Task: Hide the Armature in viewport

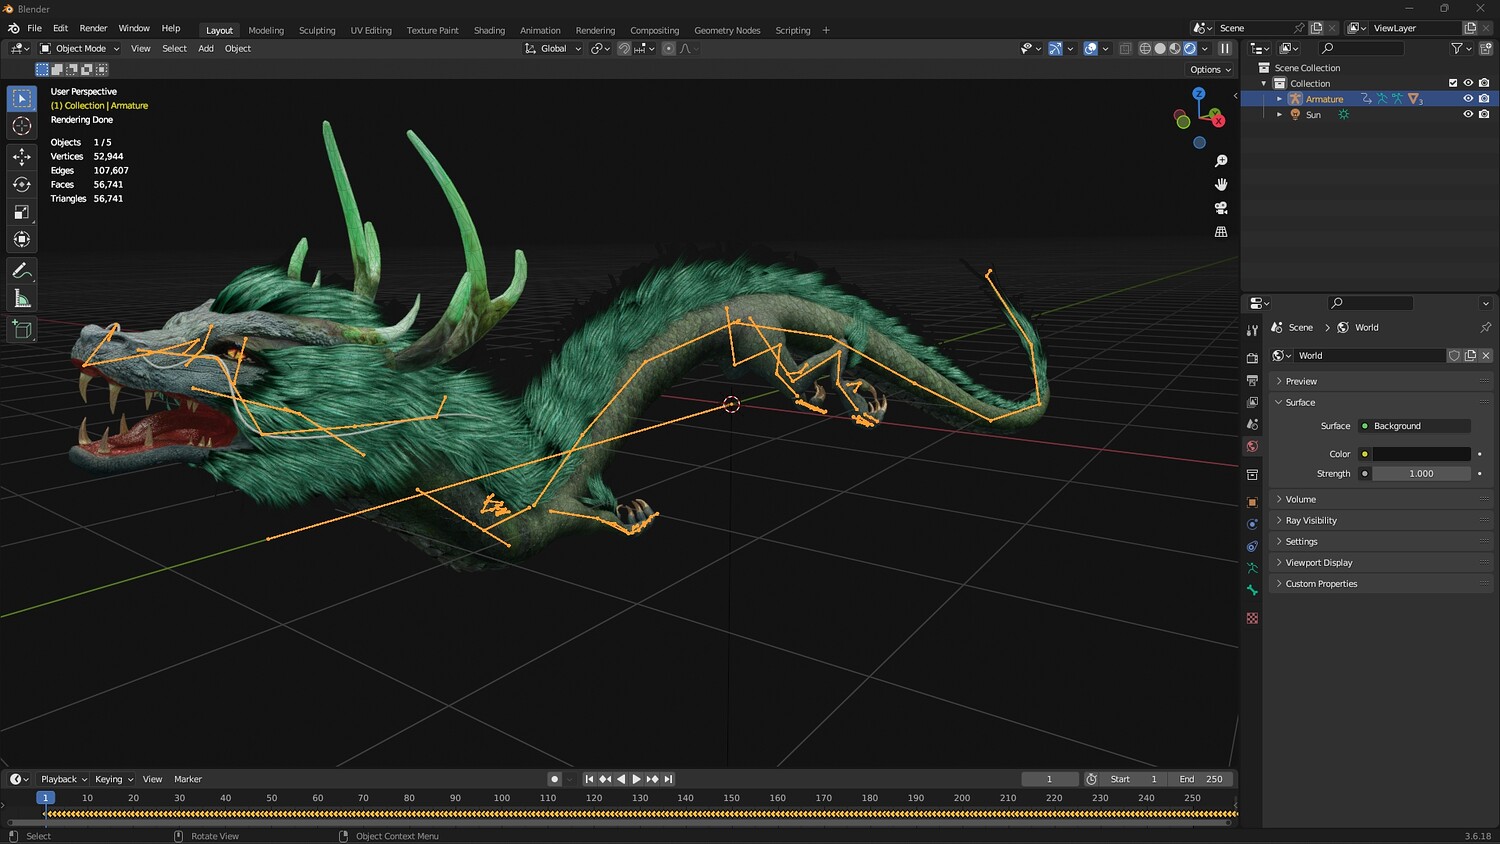Action: [x=1467, y=99]
